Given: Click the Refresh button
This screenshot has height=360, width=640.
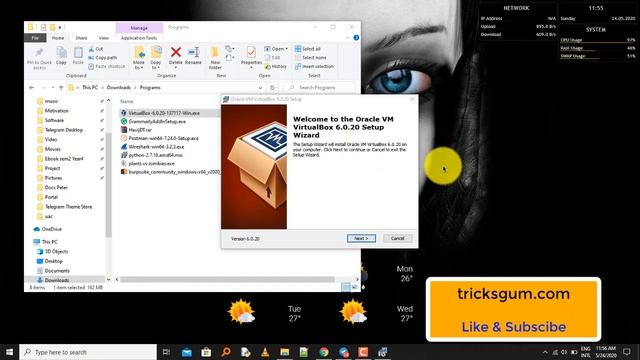Looking at the screenshot, I should pyautogui.click(x=272, y=87).
